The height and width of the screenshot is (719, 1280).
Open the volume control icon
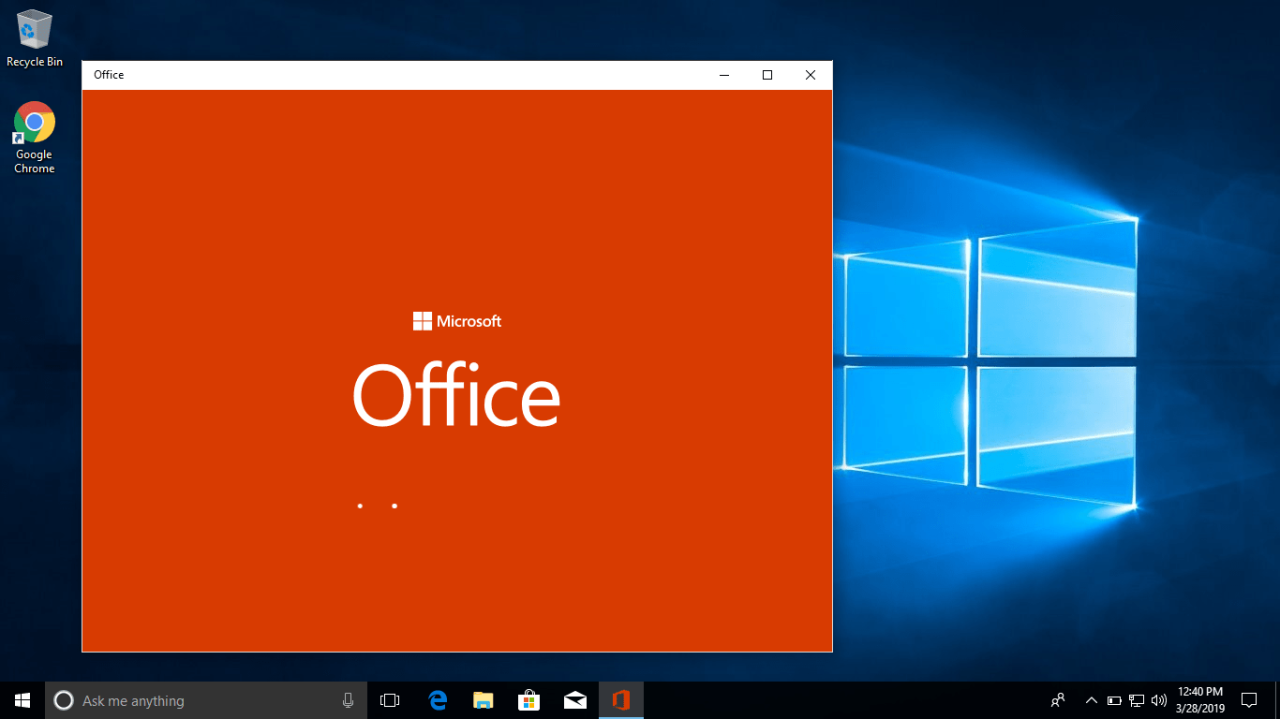point(1158,700)
